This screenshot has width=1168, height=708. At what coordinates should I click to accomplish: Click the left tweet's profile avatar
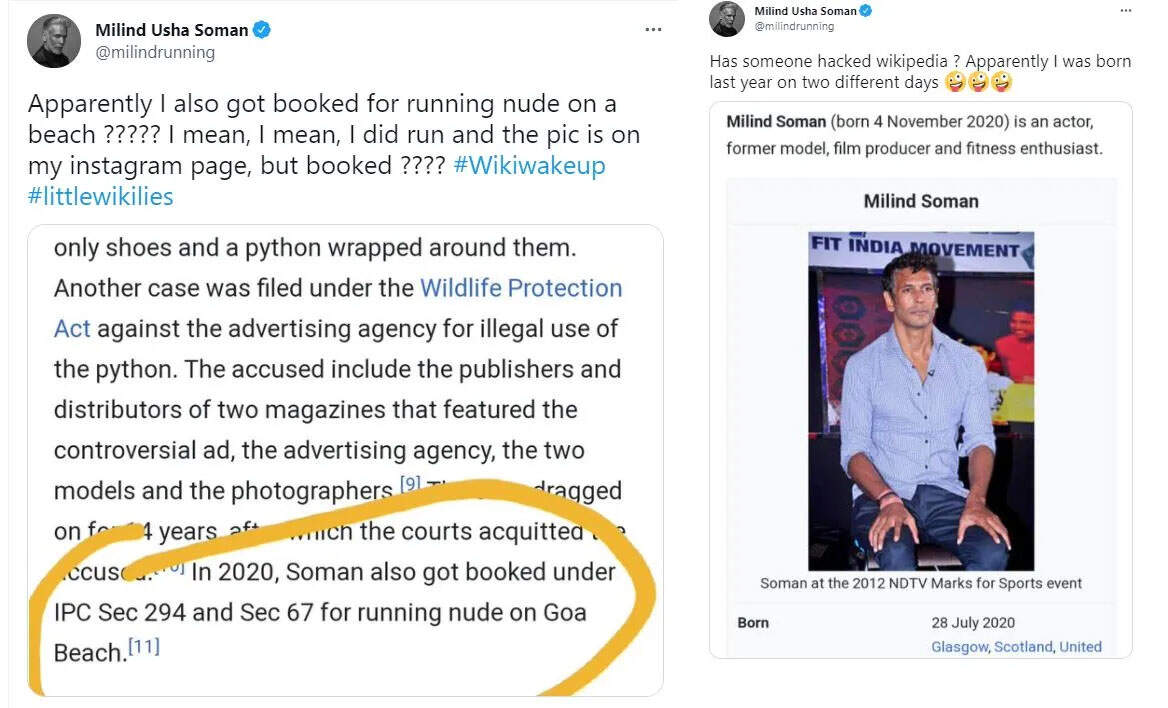pyautogui.click(x=54, y=40)
